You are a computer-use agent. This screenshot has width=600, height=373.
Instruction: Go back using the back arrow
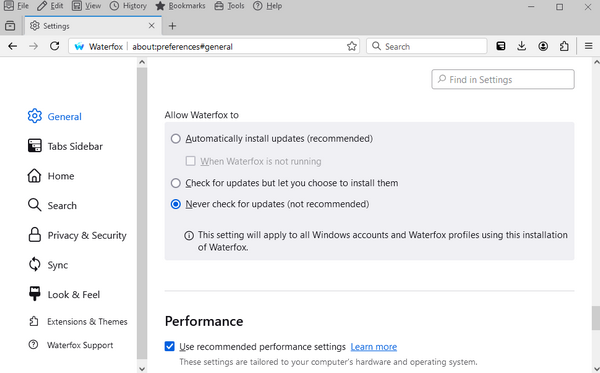(13, 46)
